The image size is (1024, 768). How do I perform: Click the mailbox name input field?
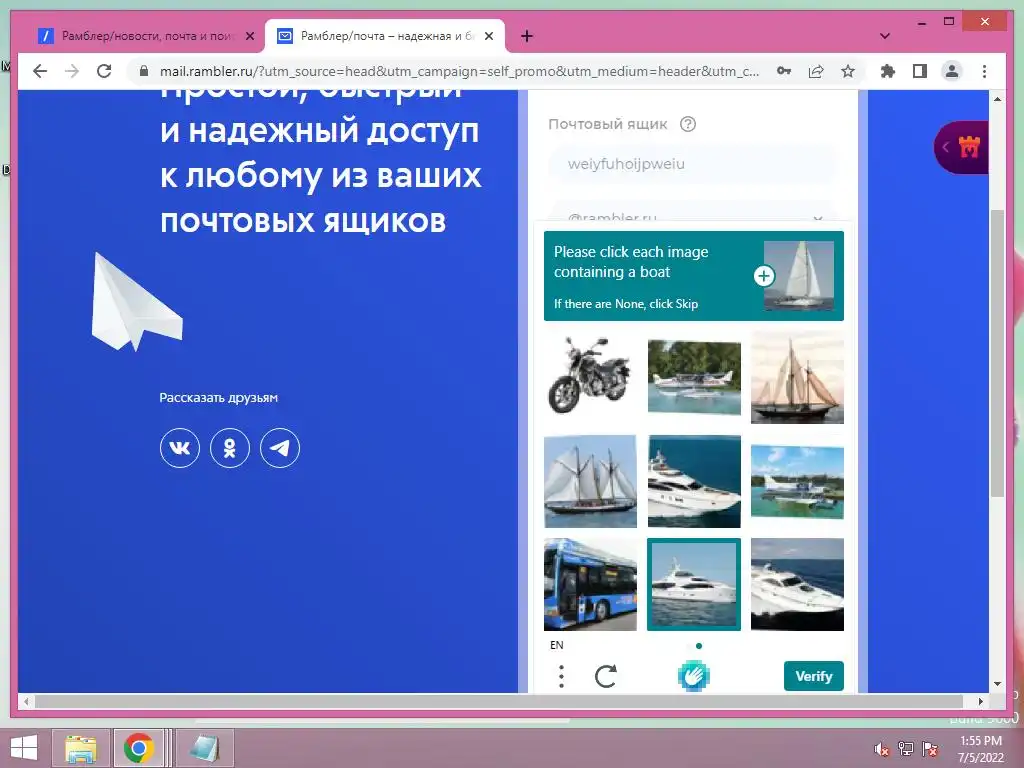point(692,164)
